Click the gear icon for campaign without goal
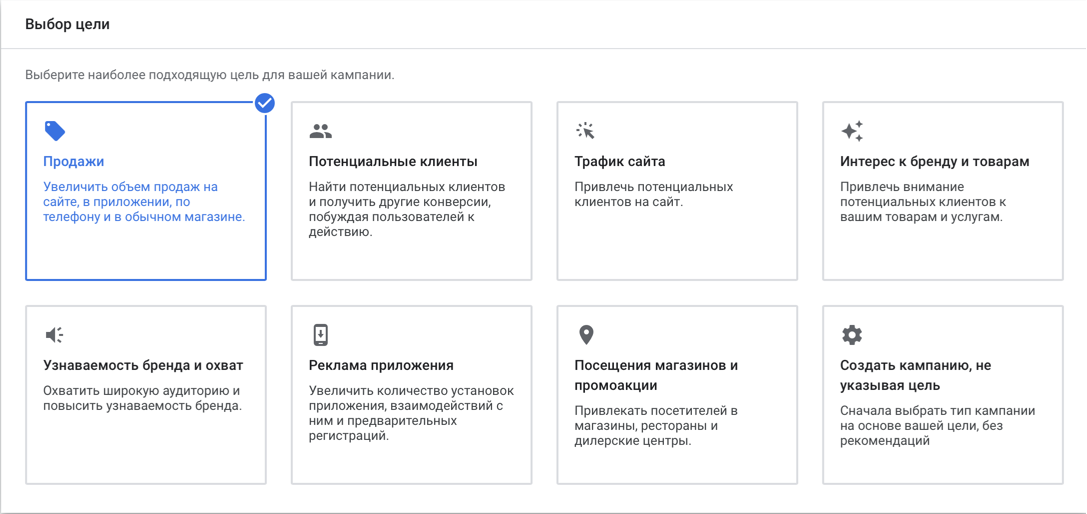This screenshot has width=1087, height=514. pos(851,335)
